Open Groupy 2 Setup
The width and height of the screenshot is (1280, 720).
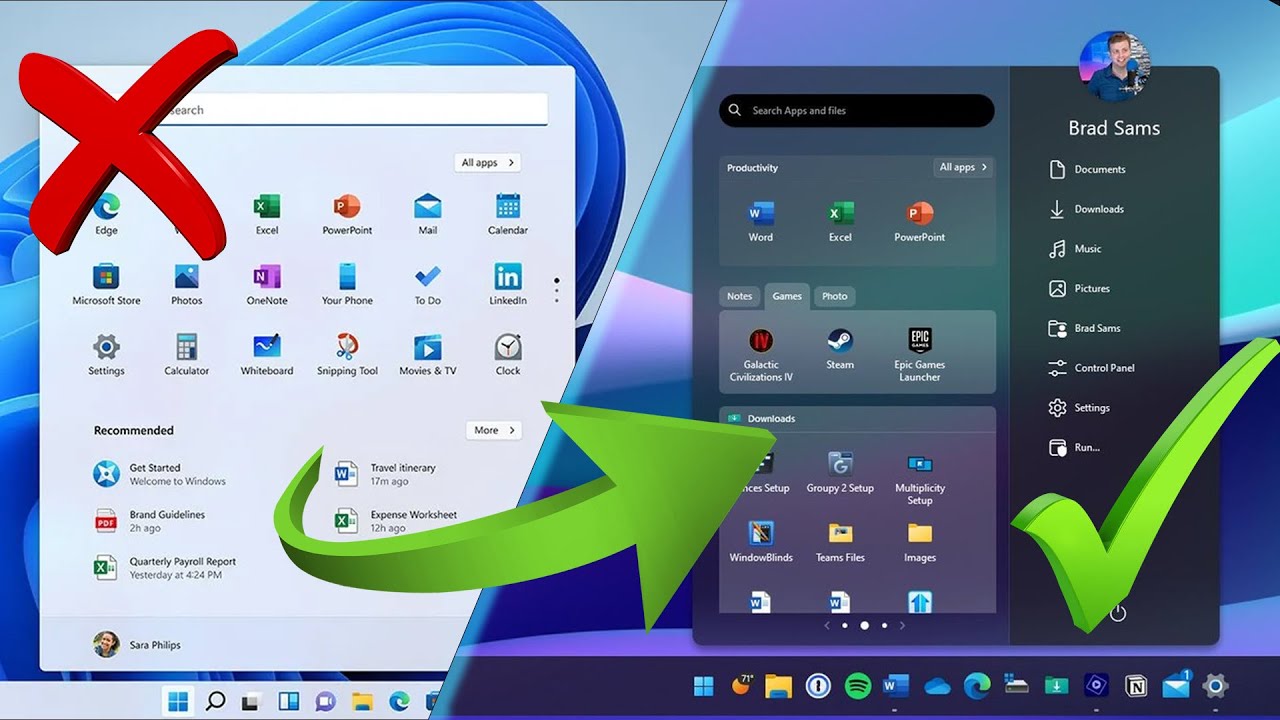840,472
